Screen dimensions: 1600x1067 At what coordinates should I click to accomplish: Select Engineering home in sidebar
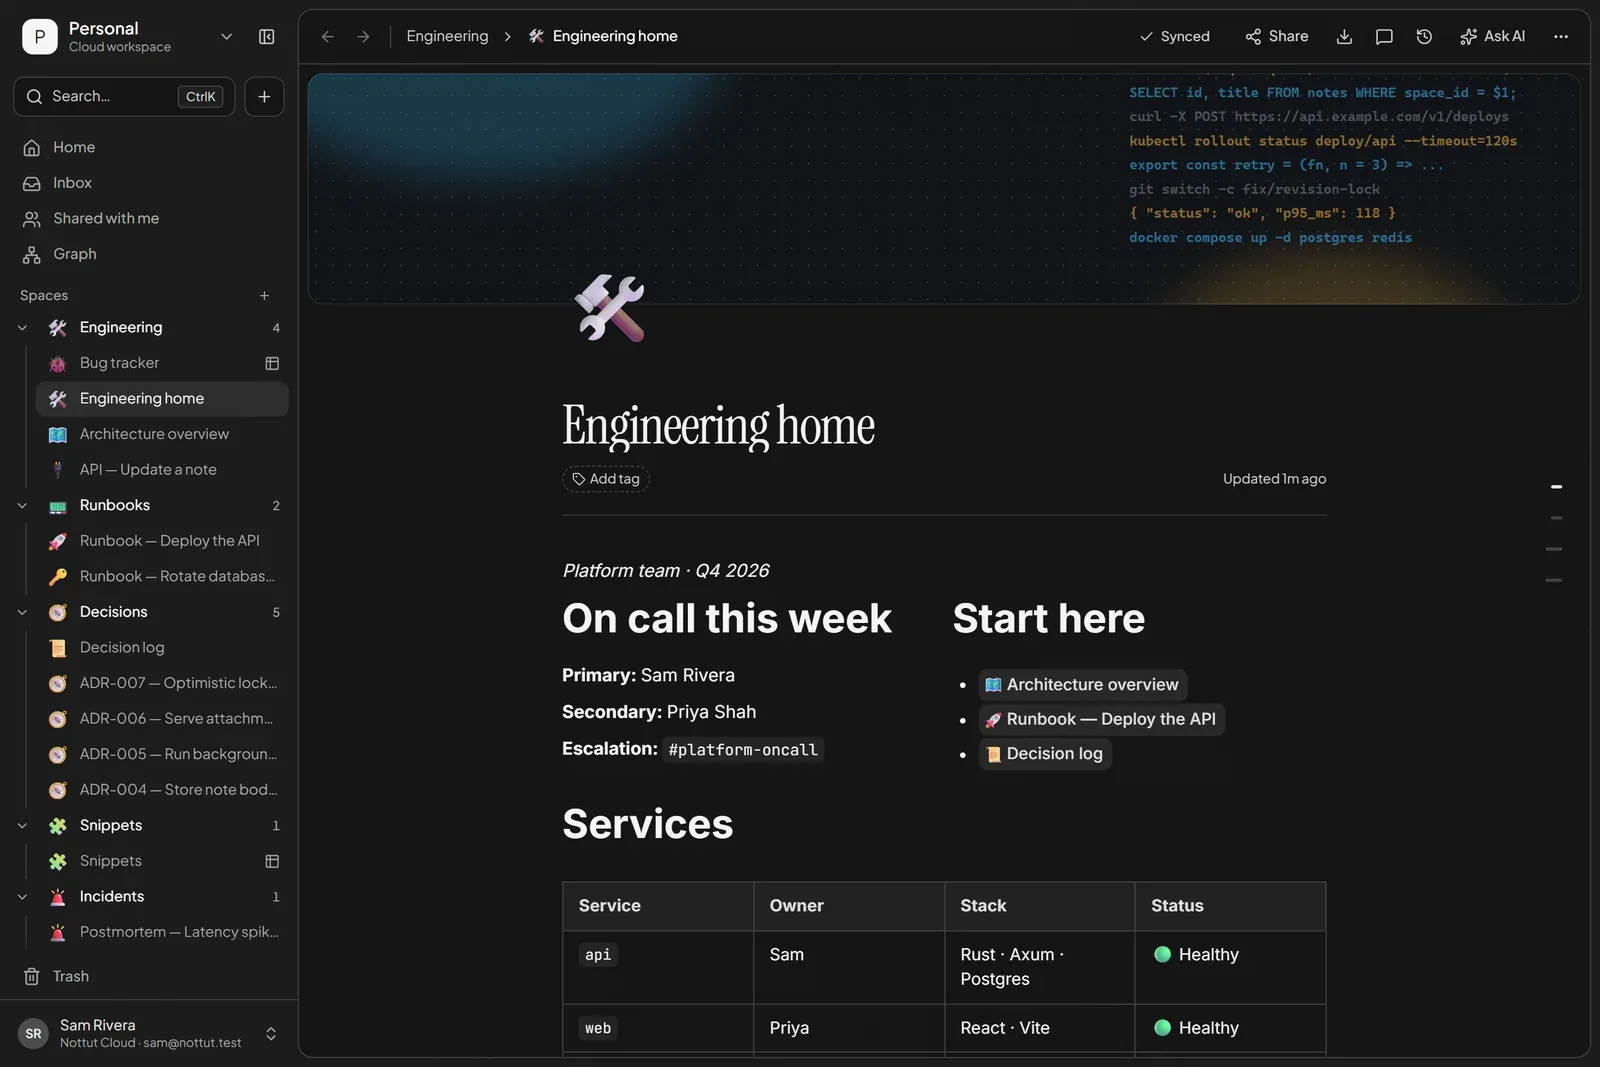(162, 399)
